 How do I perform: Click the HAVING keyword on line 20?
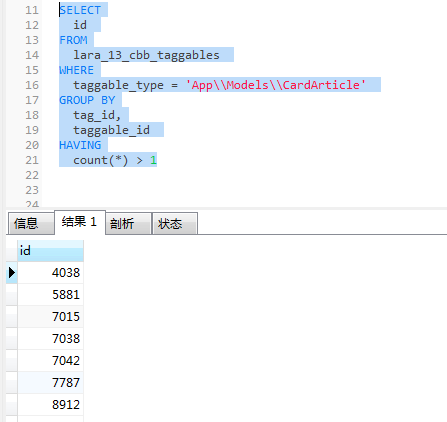pyautogui.click(x=80, y=145)
